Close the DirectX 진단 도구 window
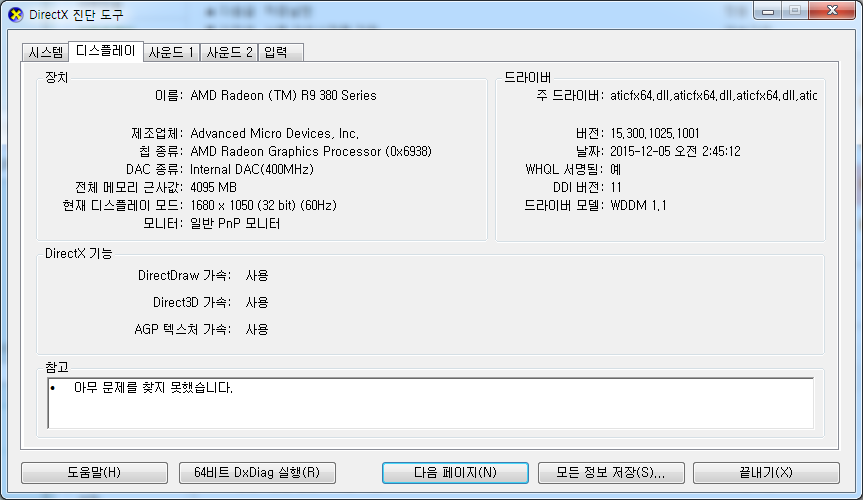Screen dimensions: 863x500 point(832,10)
